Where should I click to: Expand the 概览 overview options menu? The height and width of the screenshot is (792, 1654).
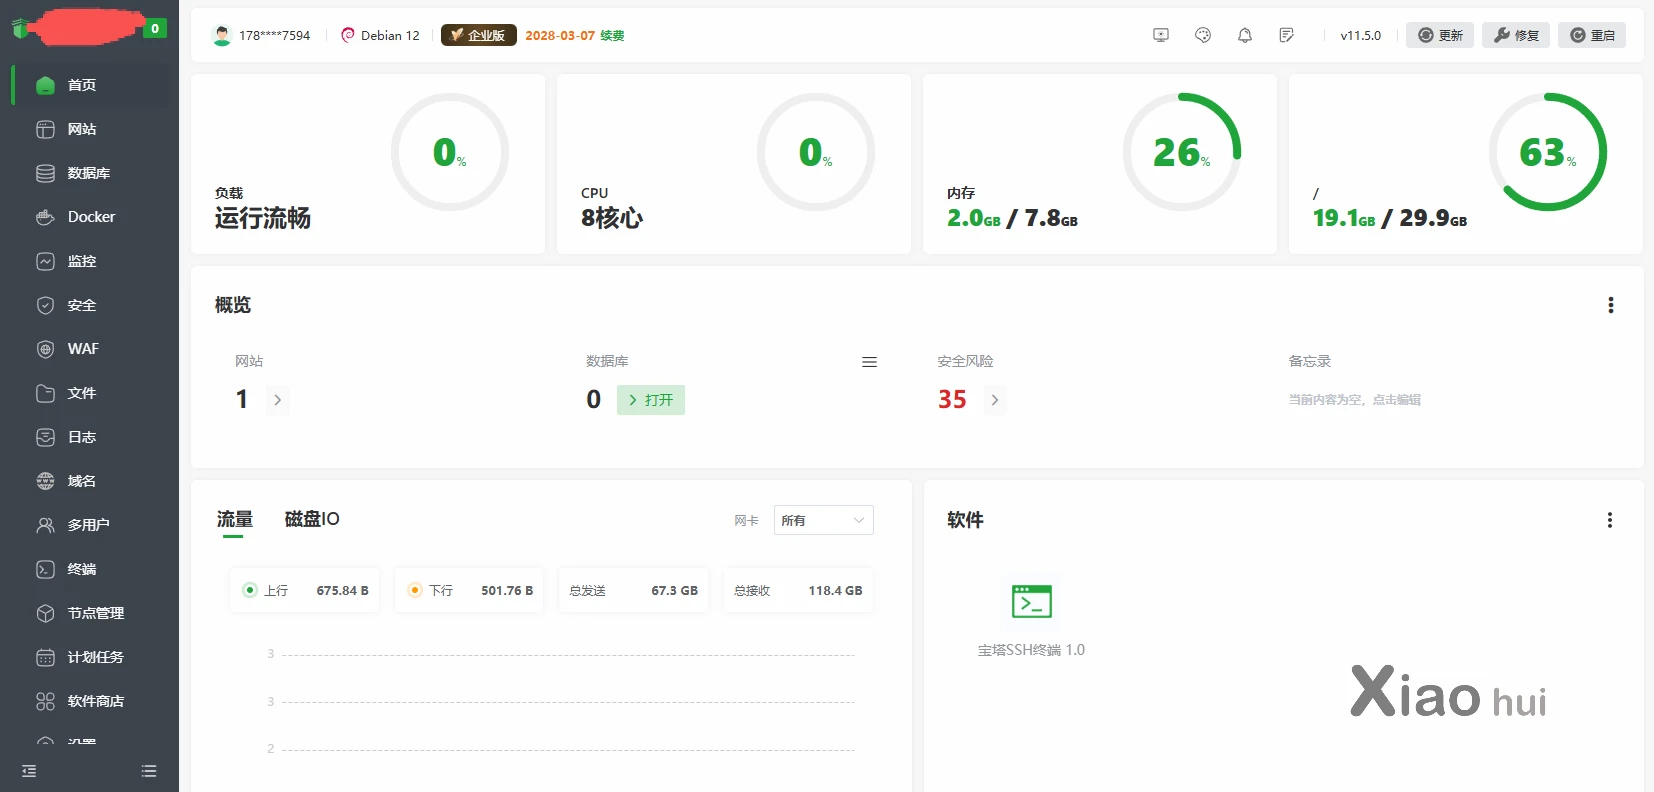(1610, 305)
